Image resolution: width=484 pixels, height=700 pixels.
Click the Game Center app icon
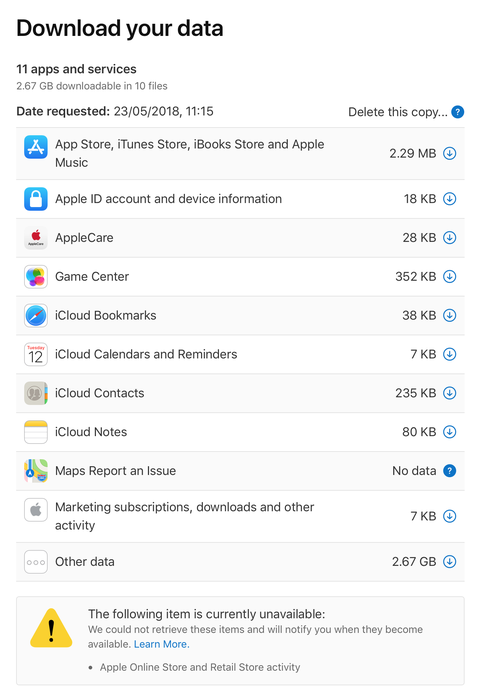coord(36,277)
